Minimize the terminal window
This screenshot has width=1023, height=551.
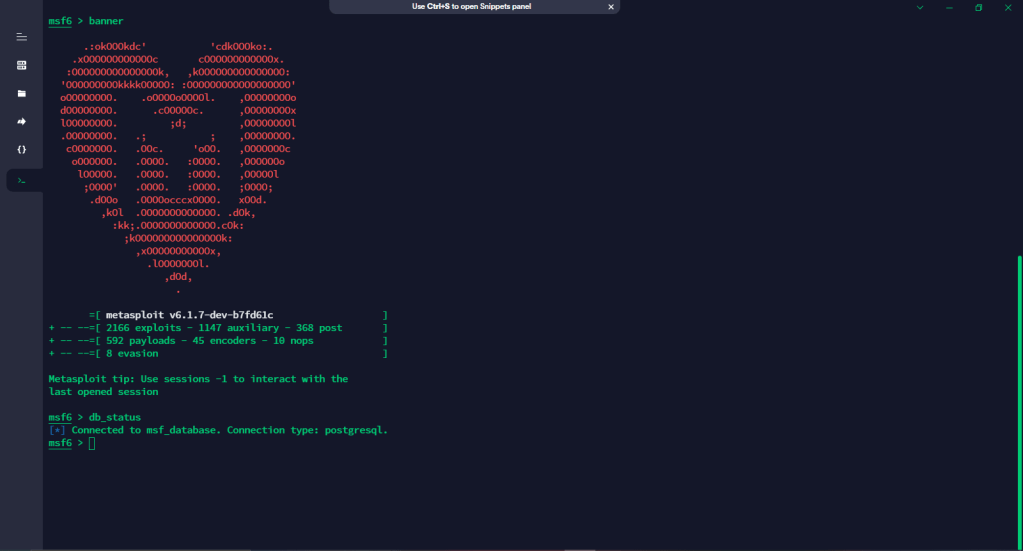pos(949,8)
